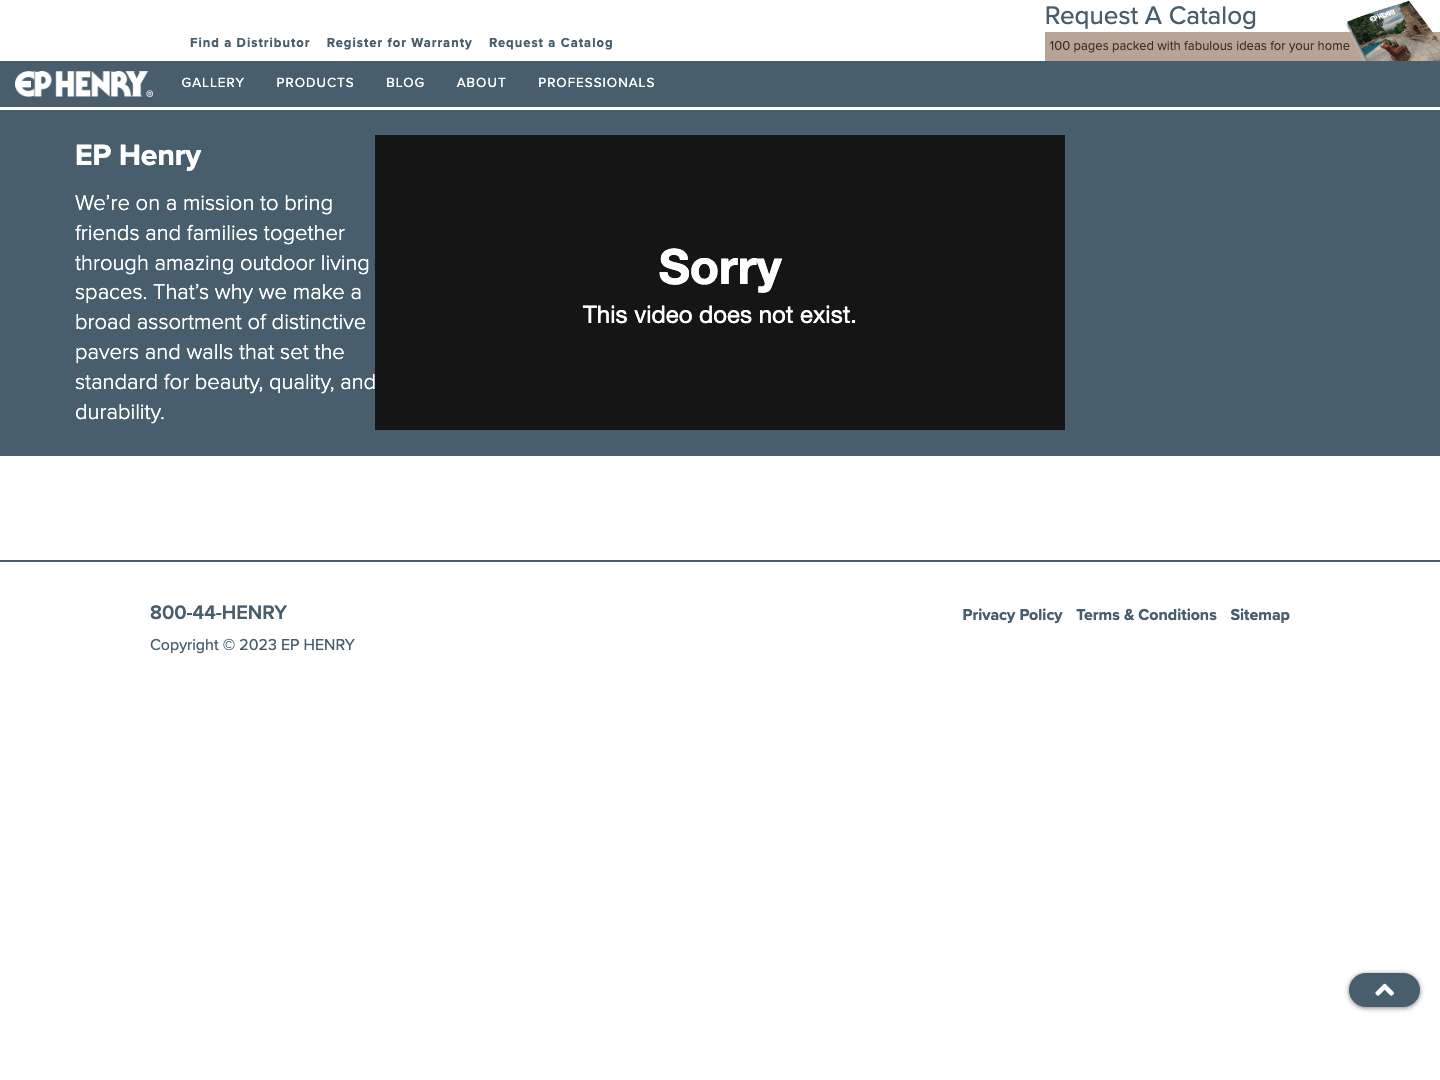1440x1080 pixels.
Task: Click the 100 pages catalog banner text
Action: pyautogui.click(x=1199, y=46)
